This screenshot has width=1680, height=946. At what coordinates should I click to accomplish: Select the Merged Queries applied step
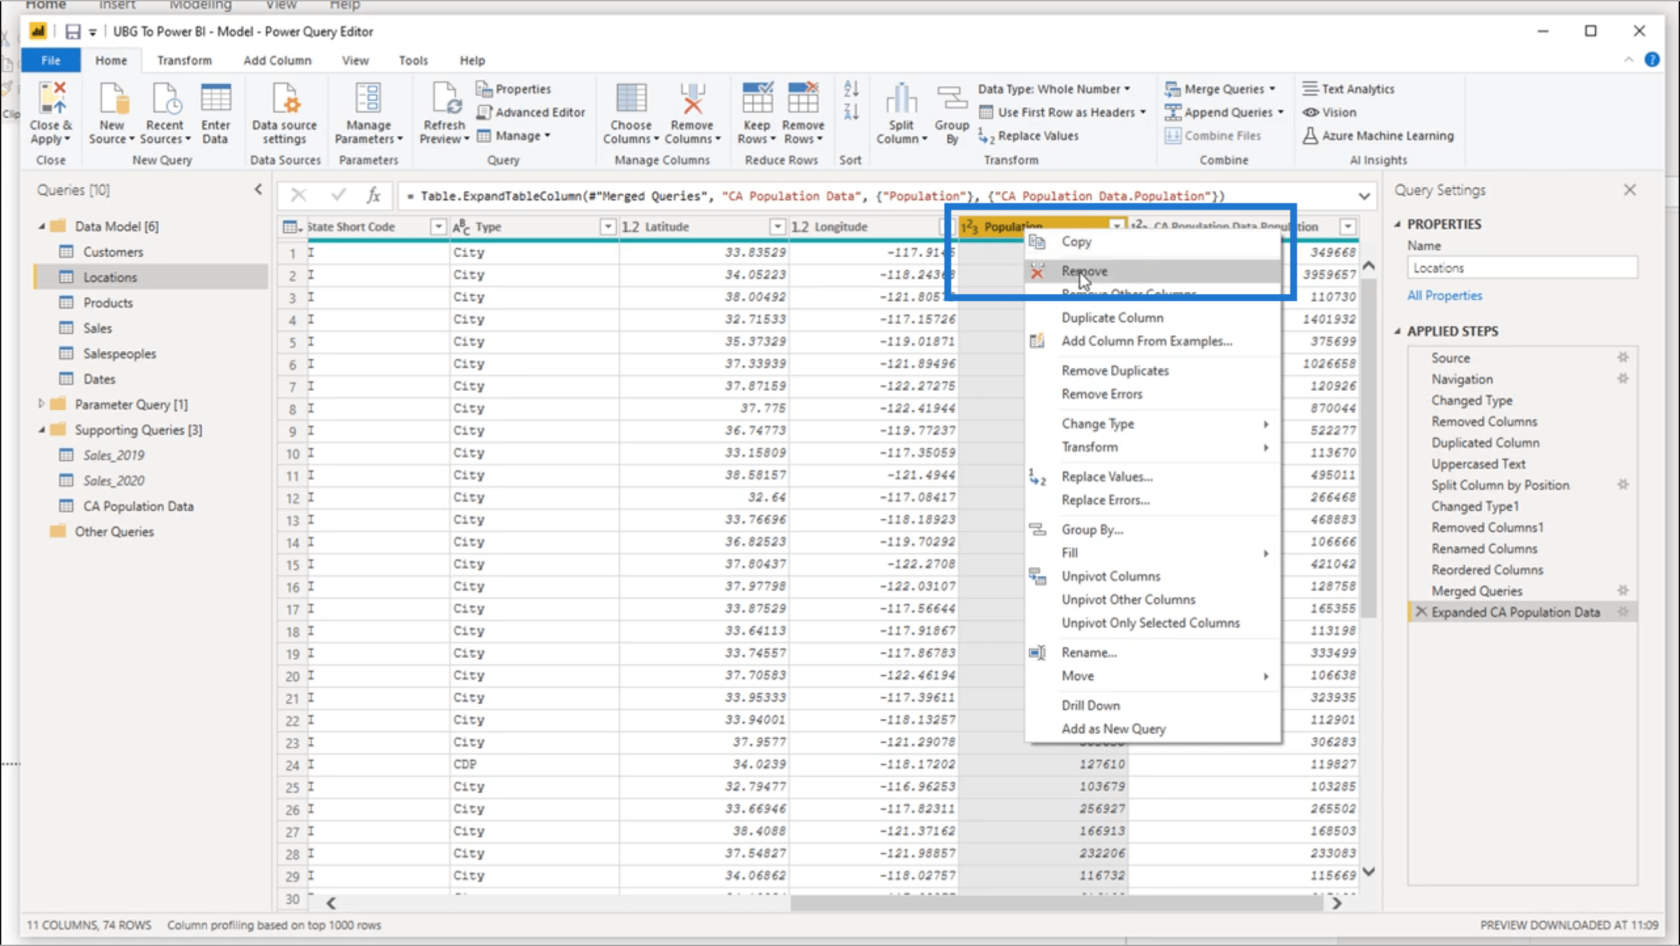(x=1476, y=591)
